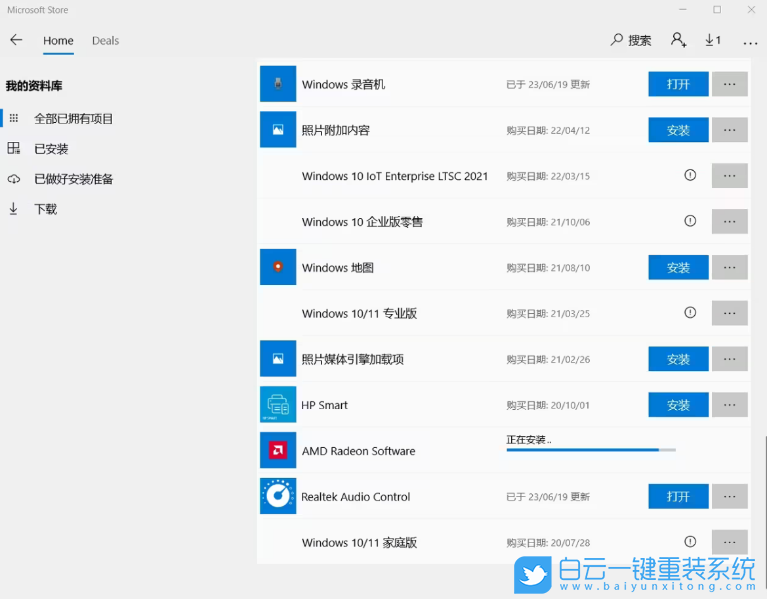The image size is (767, 599).
Task: Click info icon for Windows 10/11 家庭版
Action: tap(690, 541)
